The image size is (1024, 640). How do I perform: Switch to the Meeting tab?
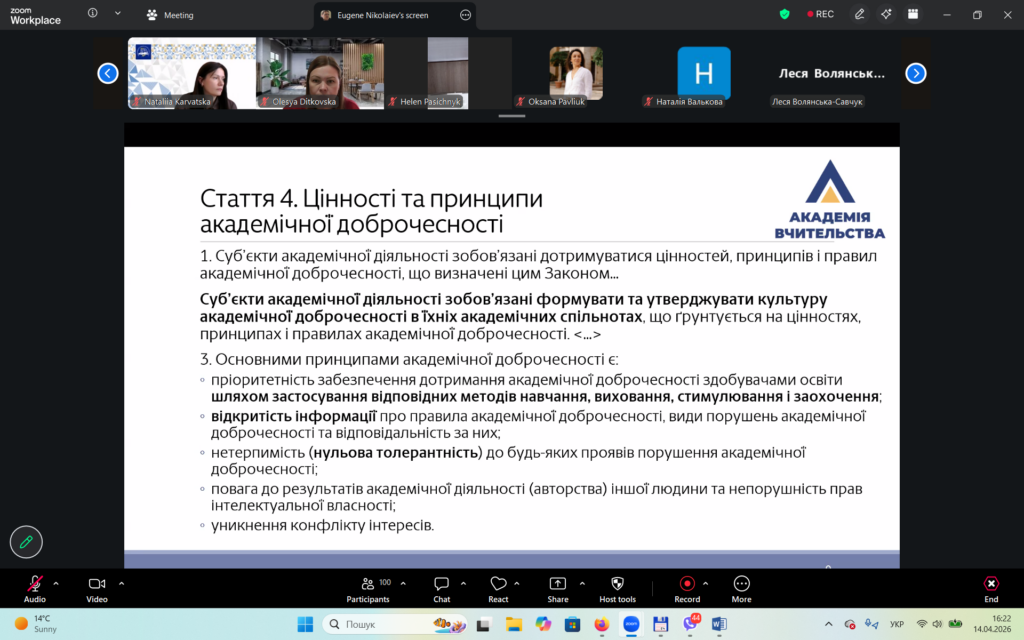pyautogui.click(x=170, y=15)
